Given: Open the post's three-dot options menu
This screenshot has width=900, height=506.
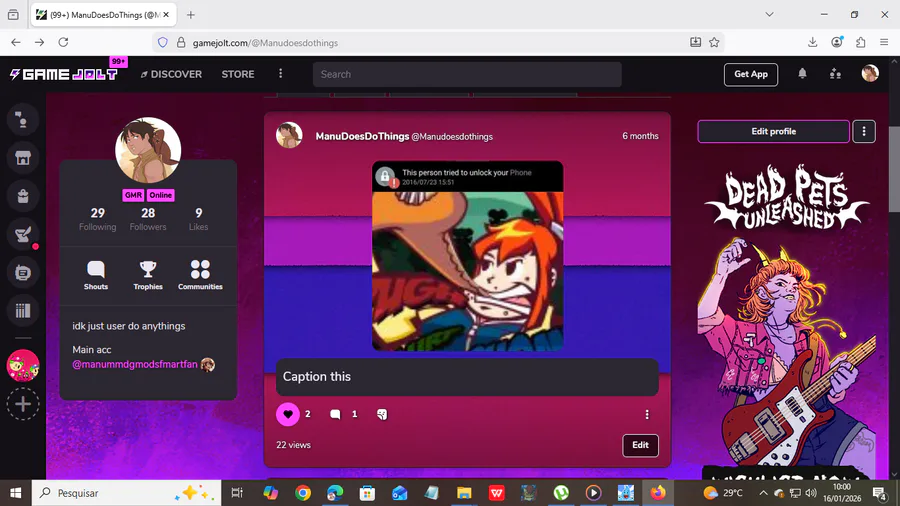Looking at the screenshot, I should click(647, 414).
